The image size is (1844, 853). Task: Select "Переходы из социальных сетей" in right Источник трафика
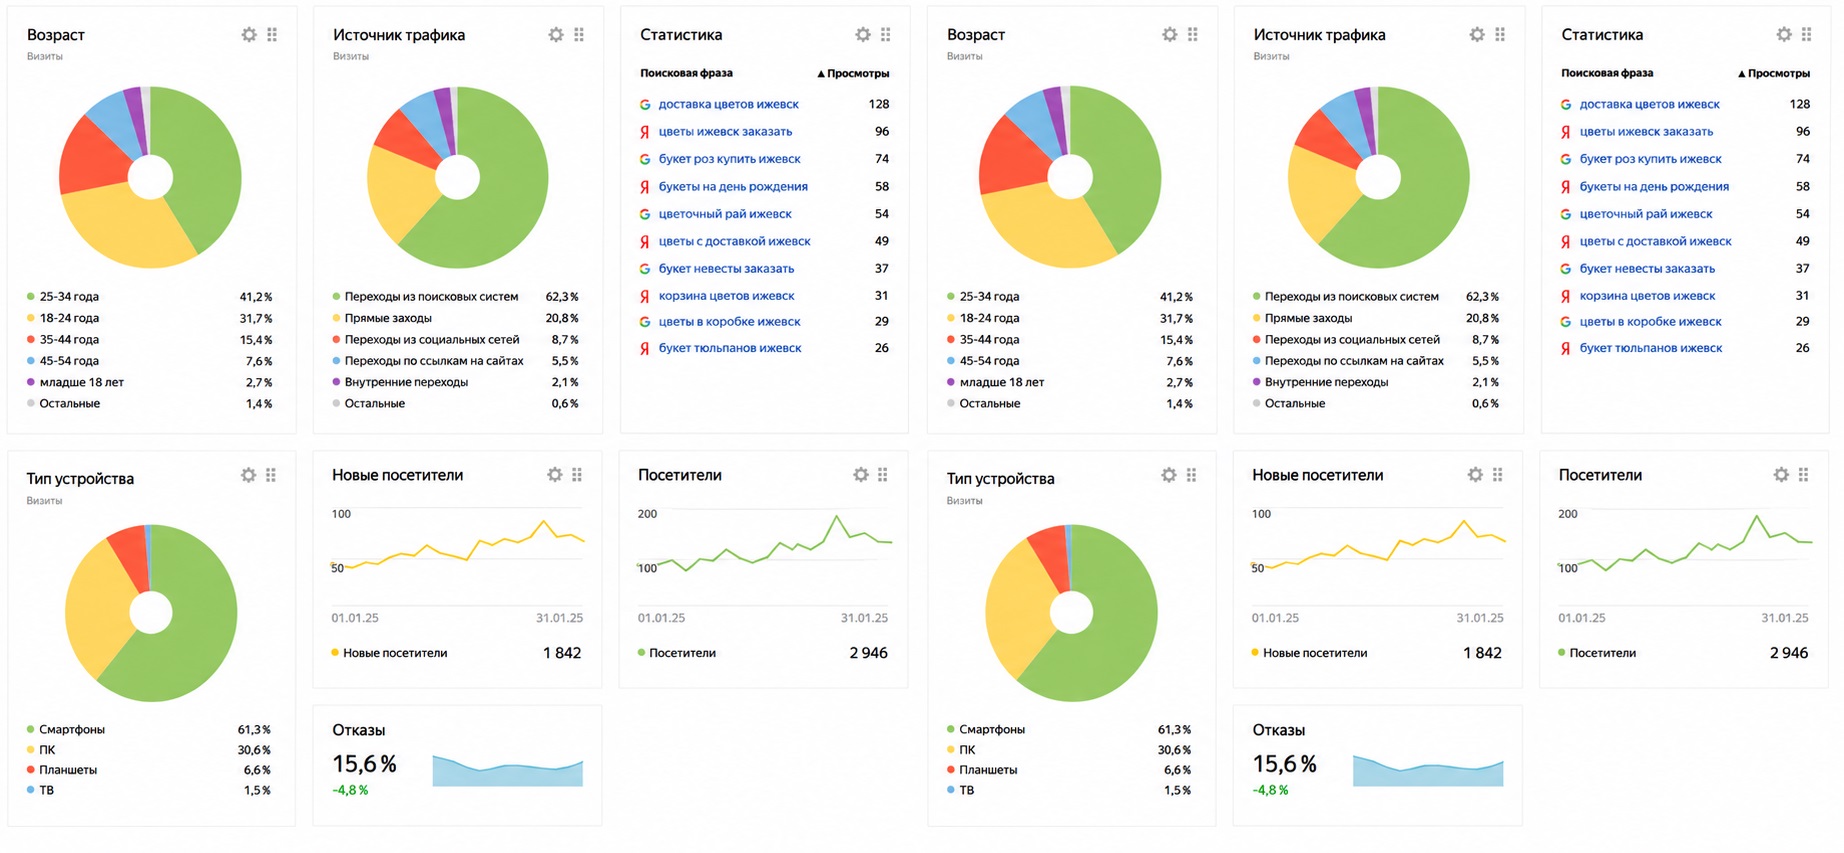tap(1352, 340)
